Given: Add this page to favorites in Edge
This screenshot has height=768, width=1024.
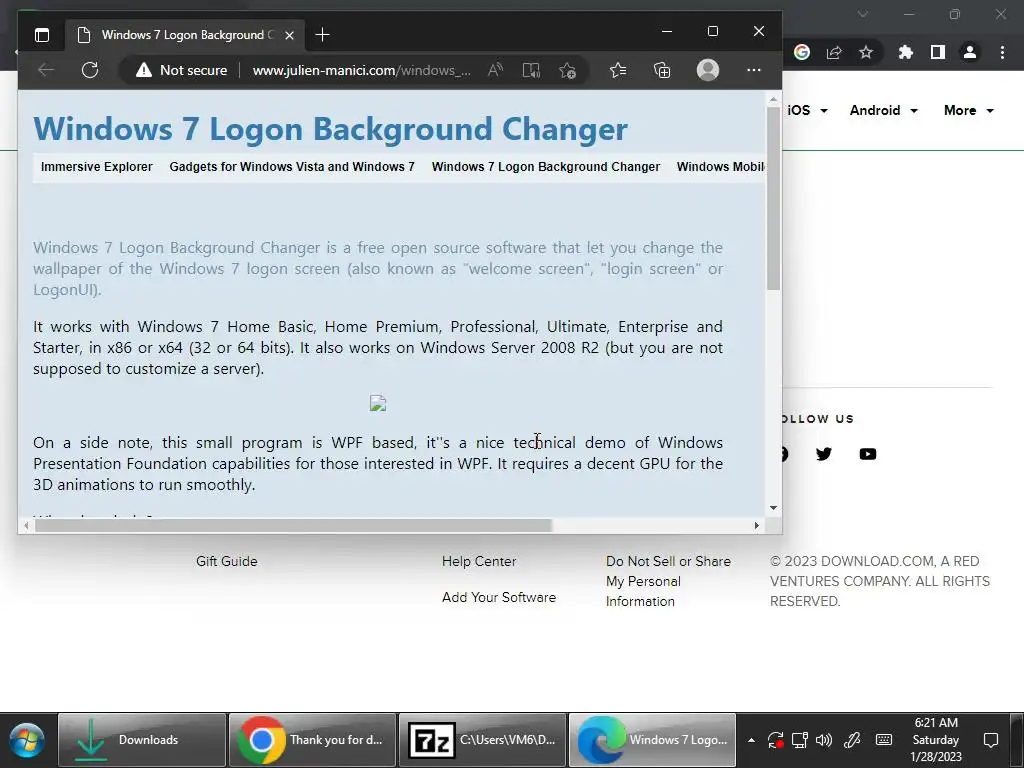Looking at the screenshot, I should point(567,70).
